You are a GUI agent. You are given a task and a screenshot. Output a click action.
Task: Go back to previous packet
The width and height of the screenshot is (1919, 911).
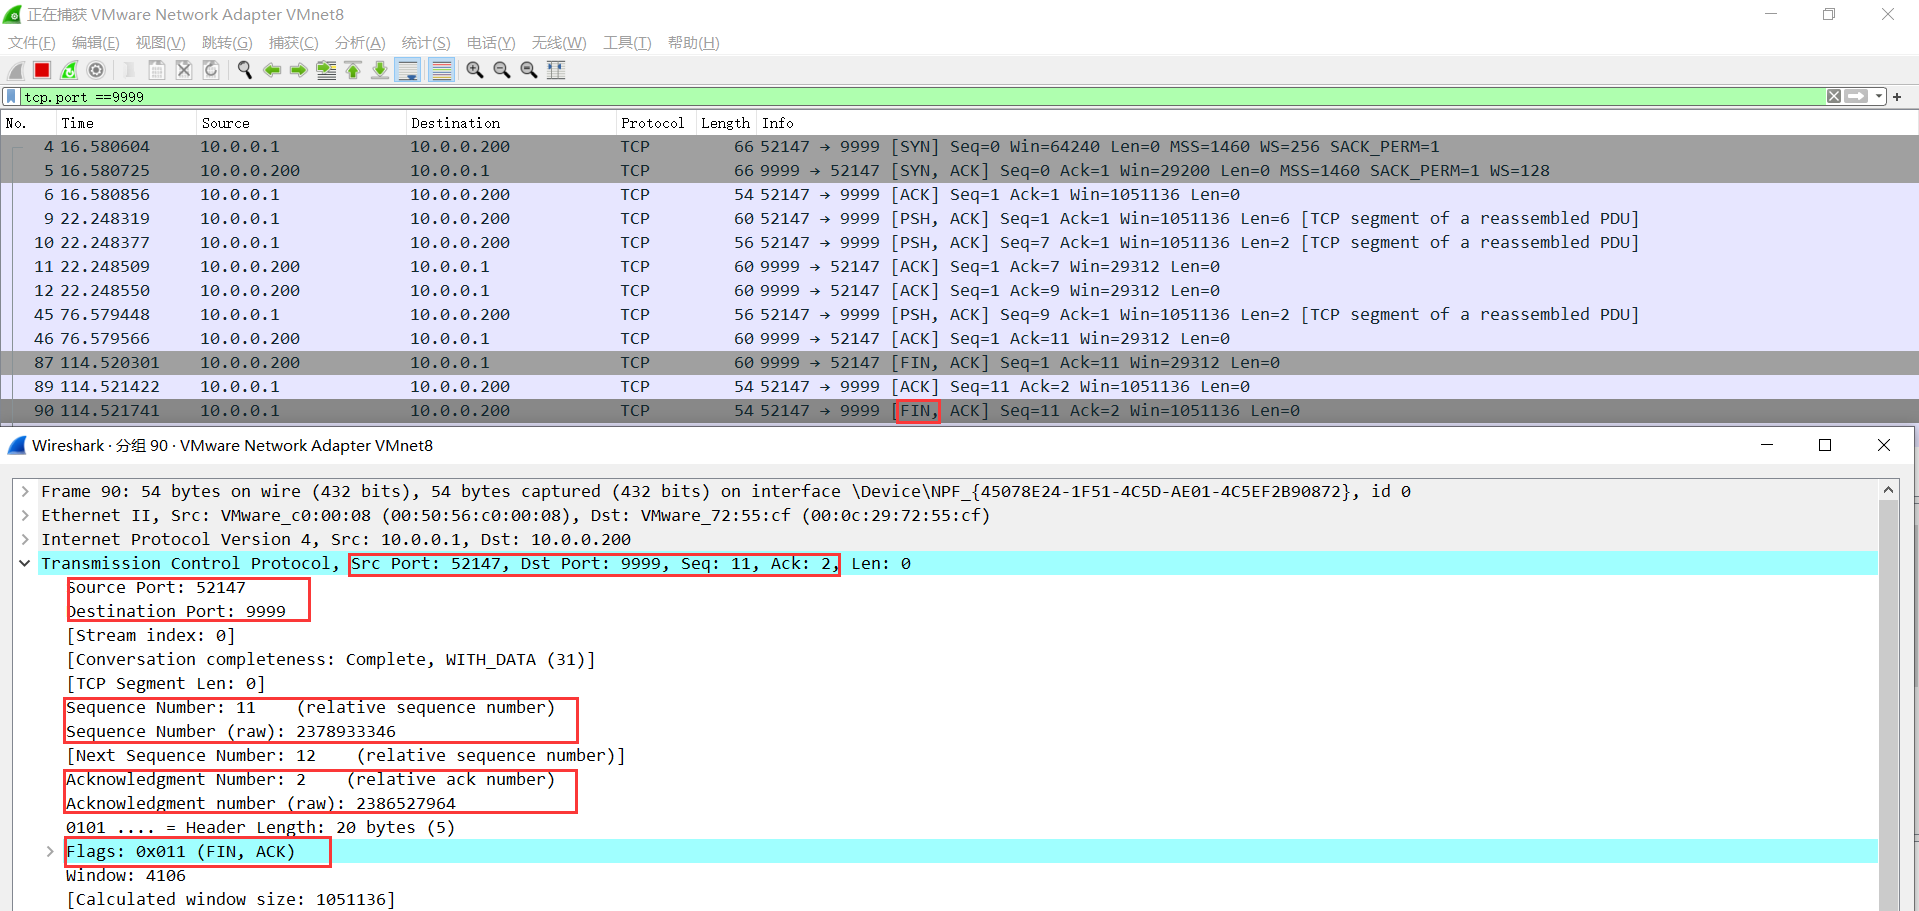[x=271, y=70]
